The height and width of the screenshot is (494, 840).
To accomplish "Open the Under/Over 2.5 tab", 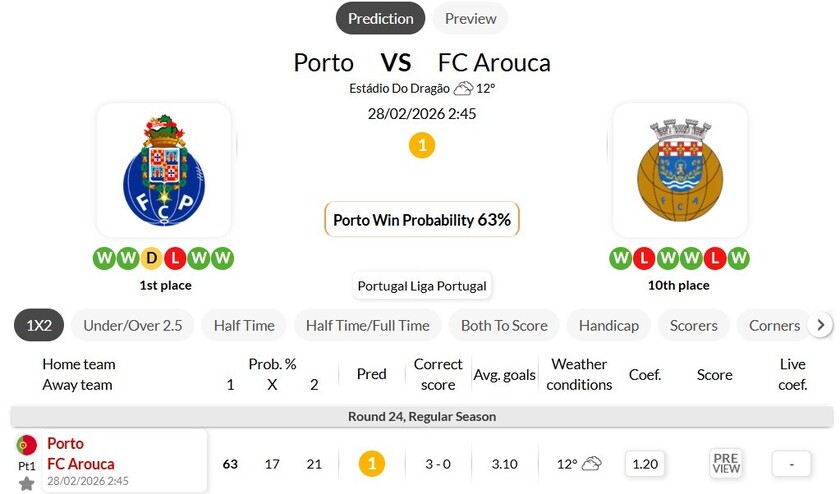I will (x=132, y=325).
